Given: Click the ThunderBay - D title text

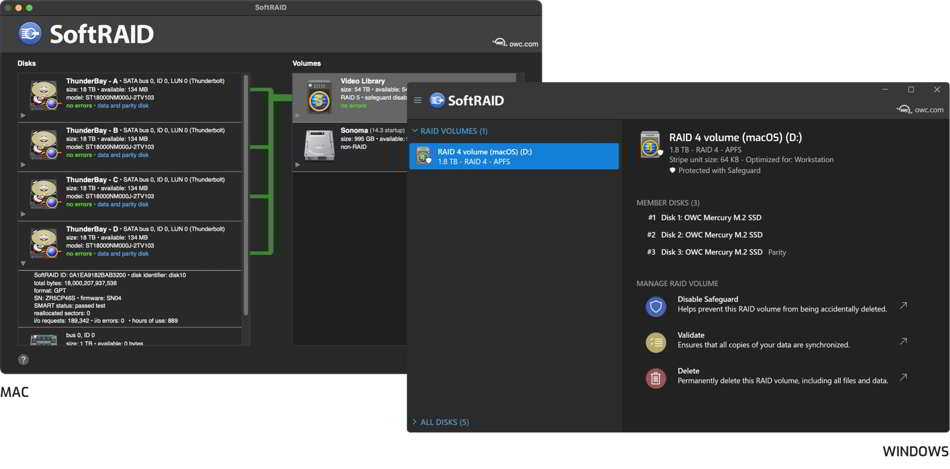Looking at the screenshot, I should tap(92, 229).
